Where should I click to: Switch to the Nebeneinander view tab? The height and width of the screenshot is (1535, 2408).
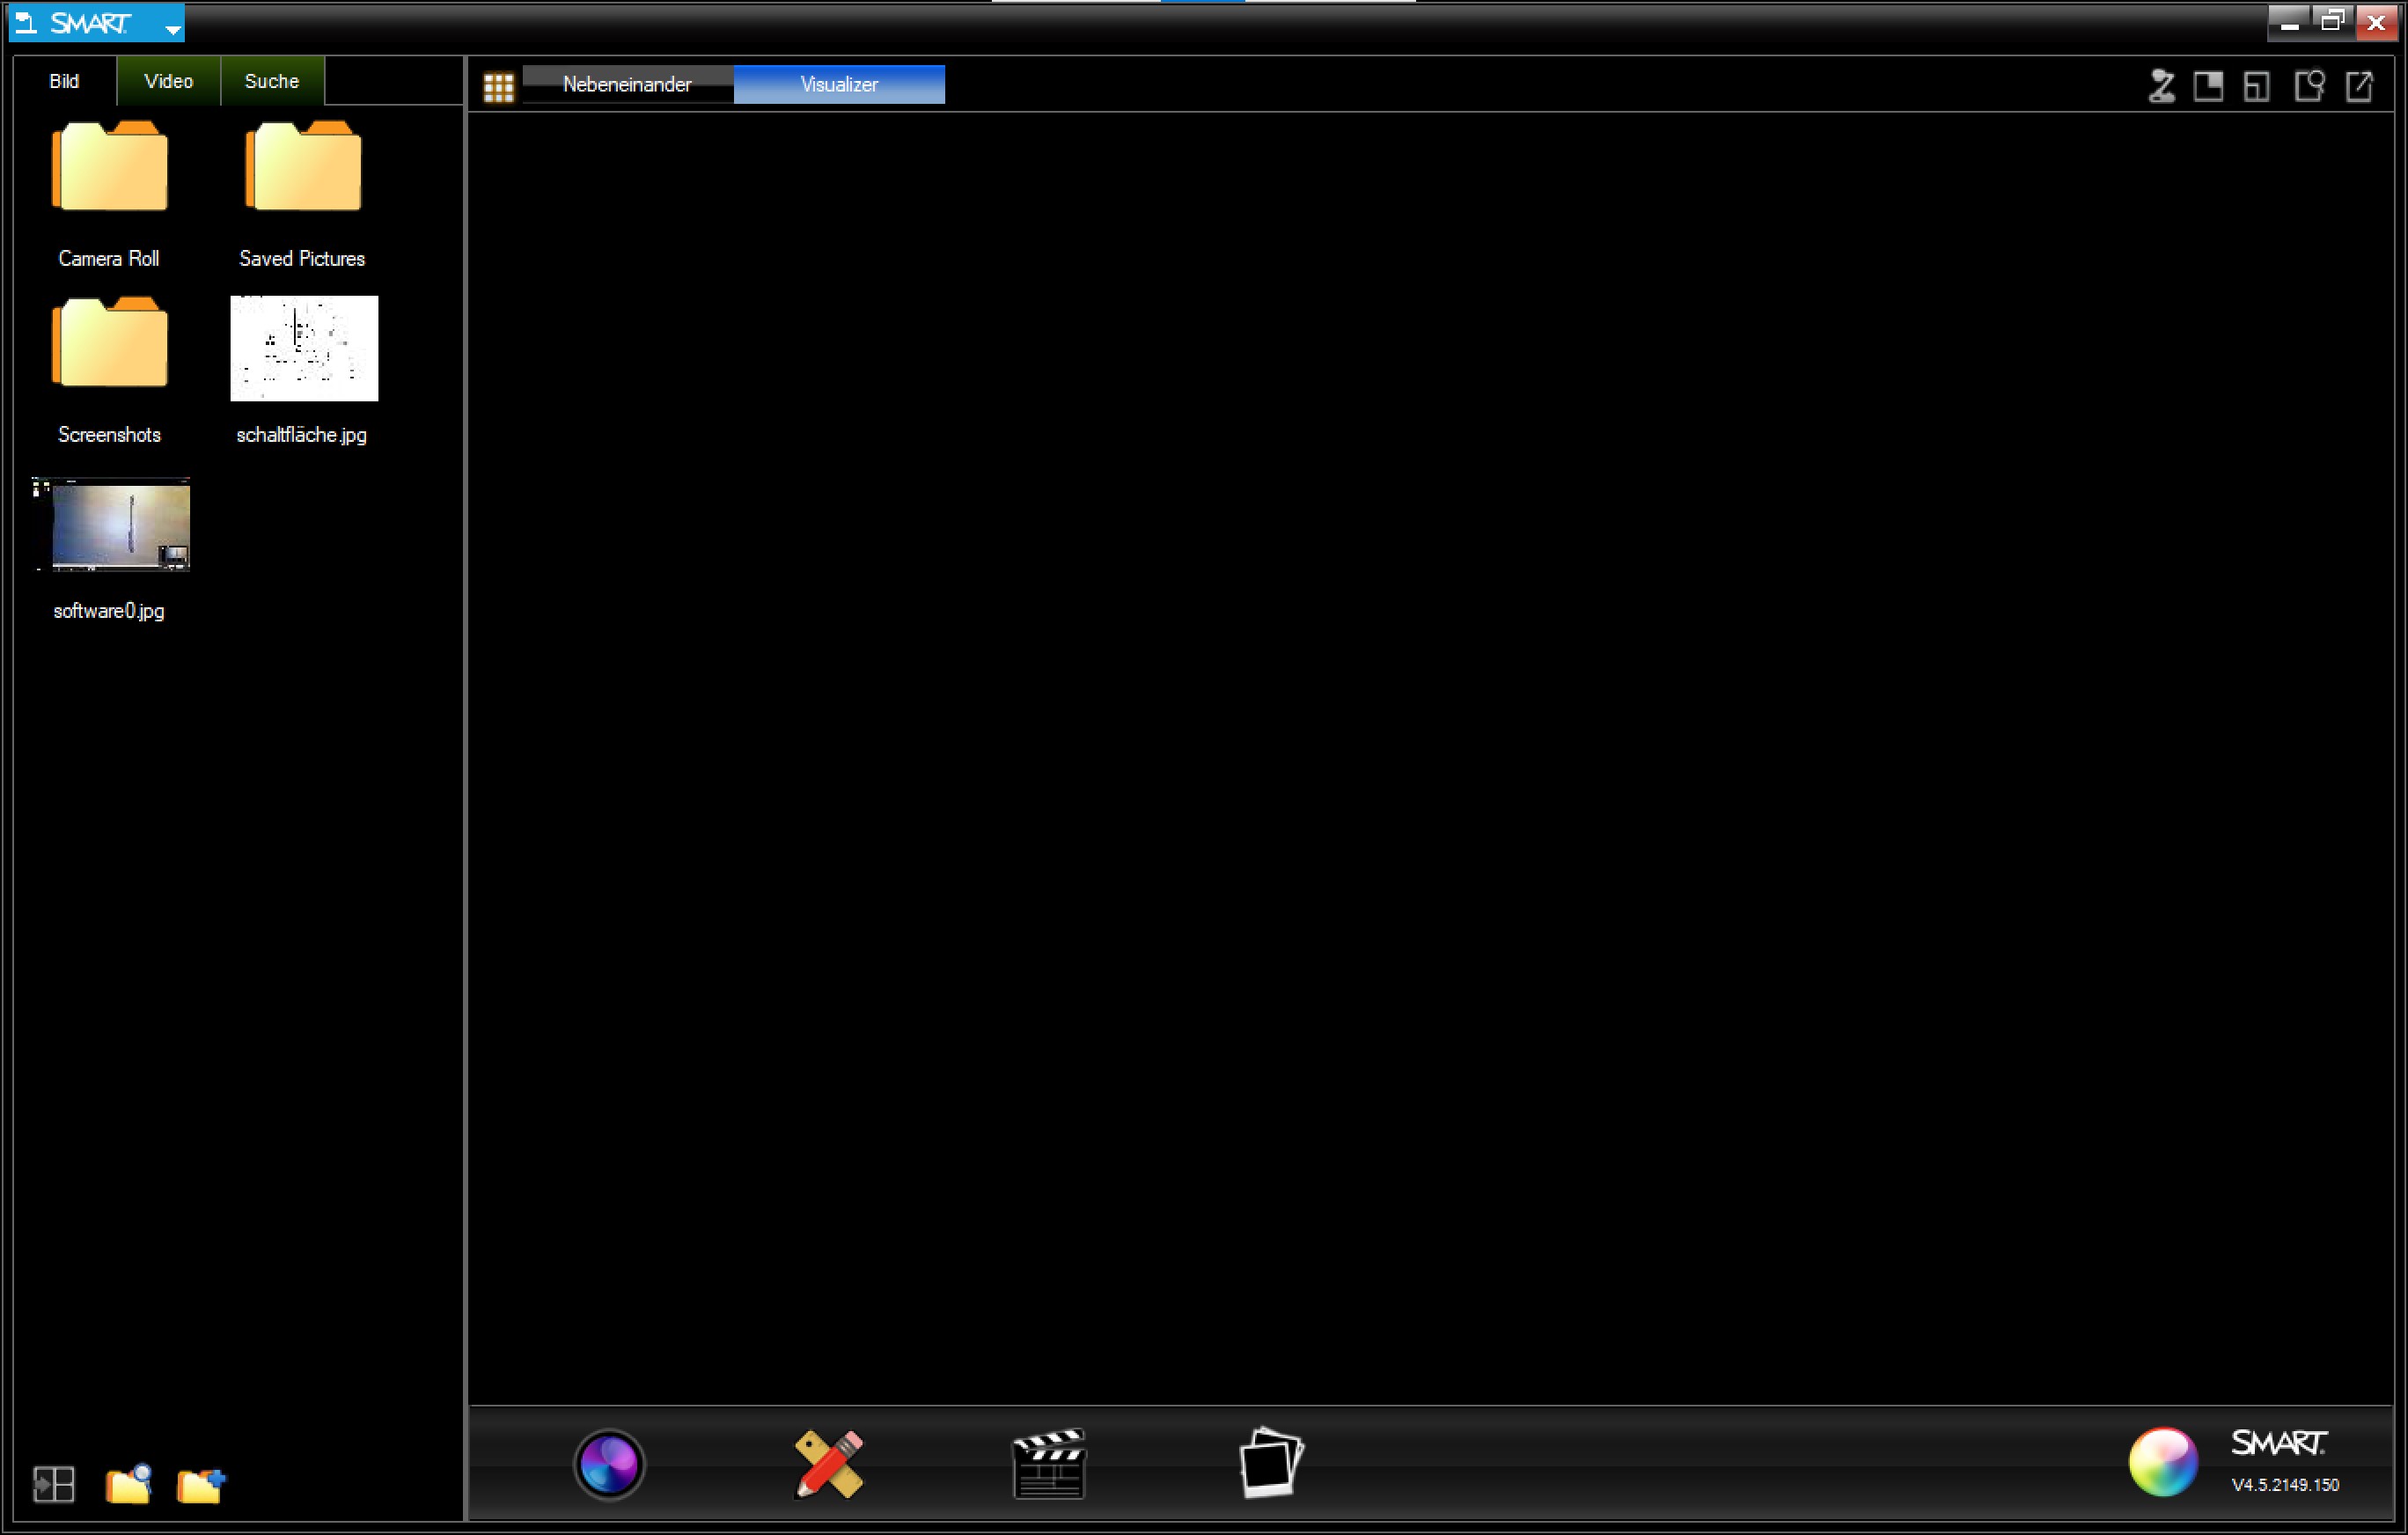[x=627, y=84]
